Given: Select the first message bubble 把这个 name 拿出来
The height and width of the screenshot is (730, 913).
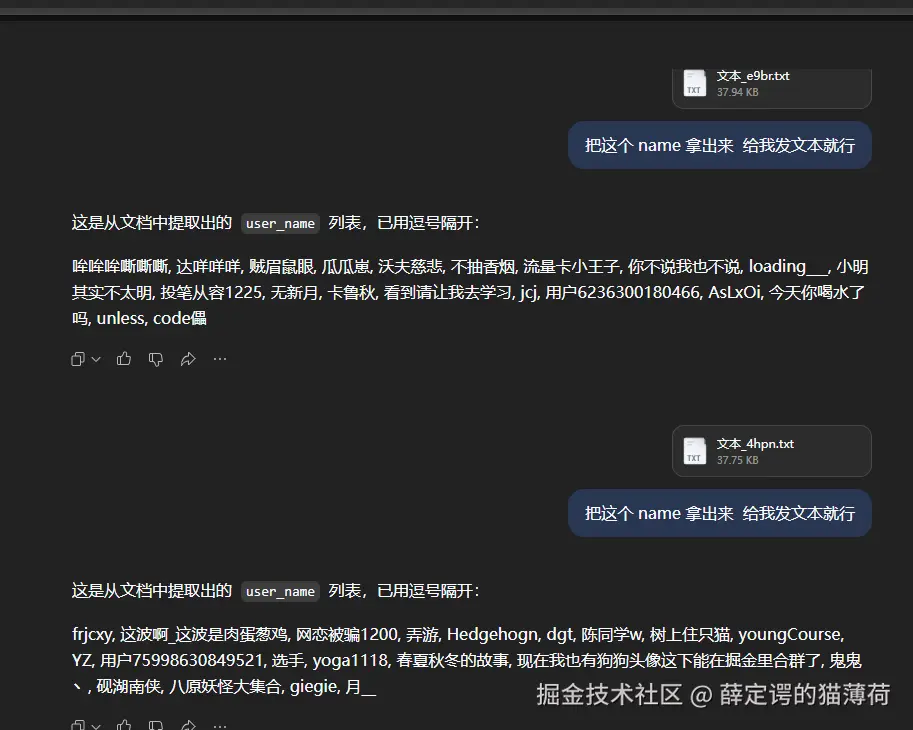Looking at the screenshot, I should coord(720,145).
